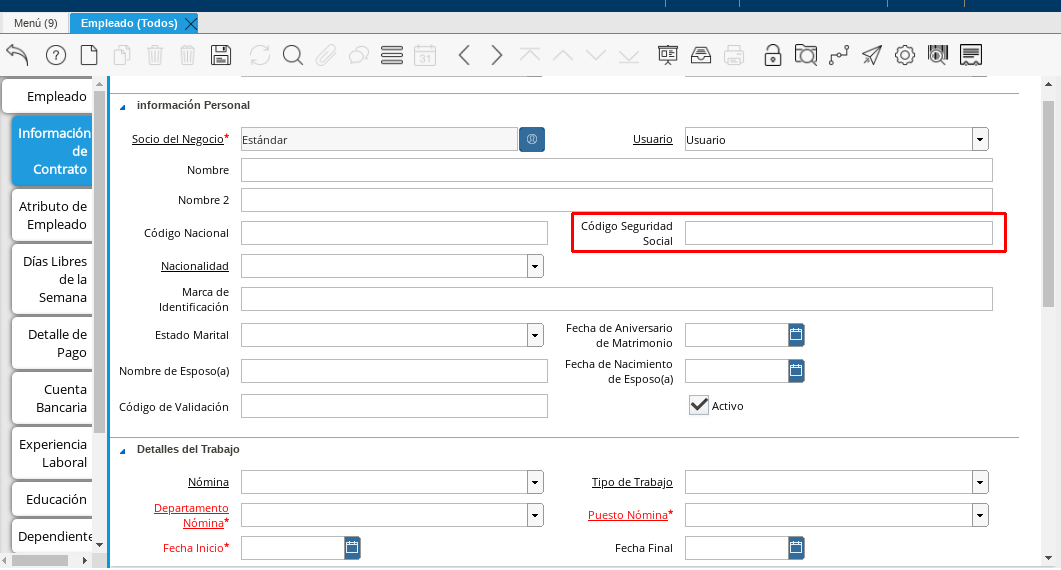Screen dimensions: 1061x570
Task: Toggle the Activo checkbox
Action: [x=699, y=405]
